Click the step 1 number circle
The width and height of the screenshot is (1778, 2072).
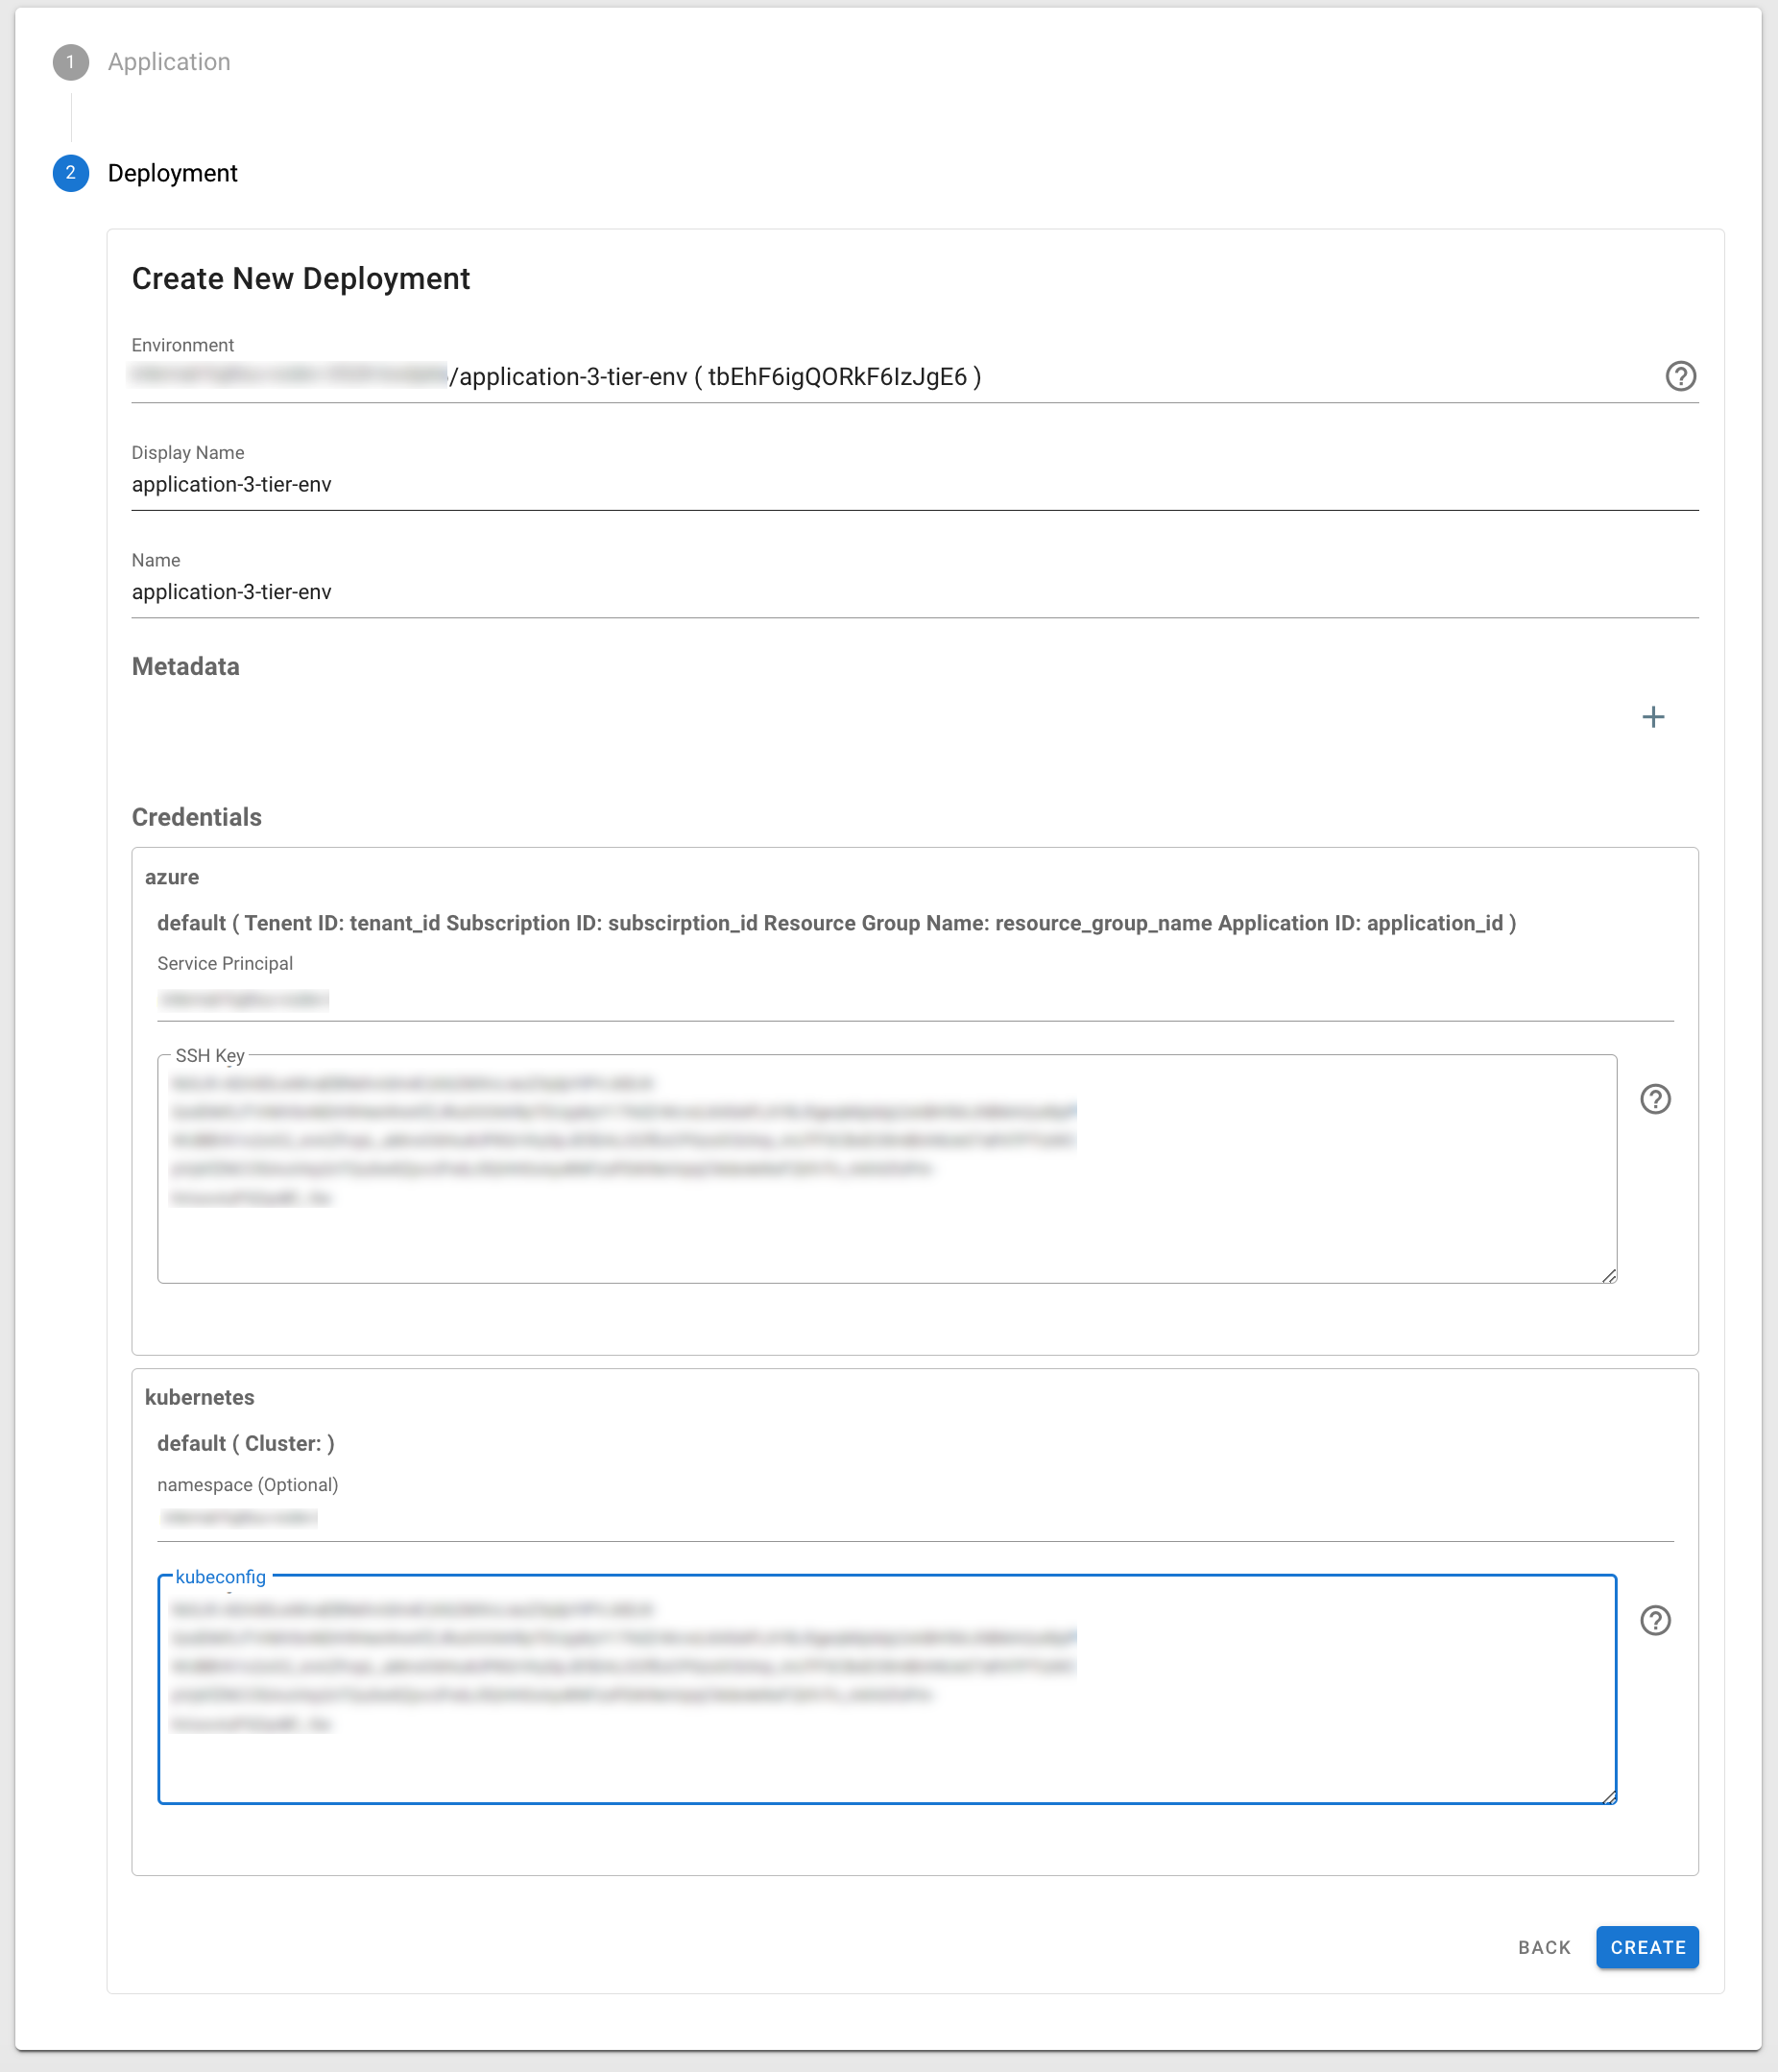(x=70, y=62)
